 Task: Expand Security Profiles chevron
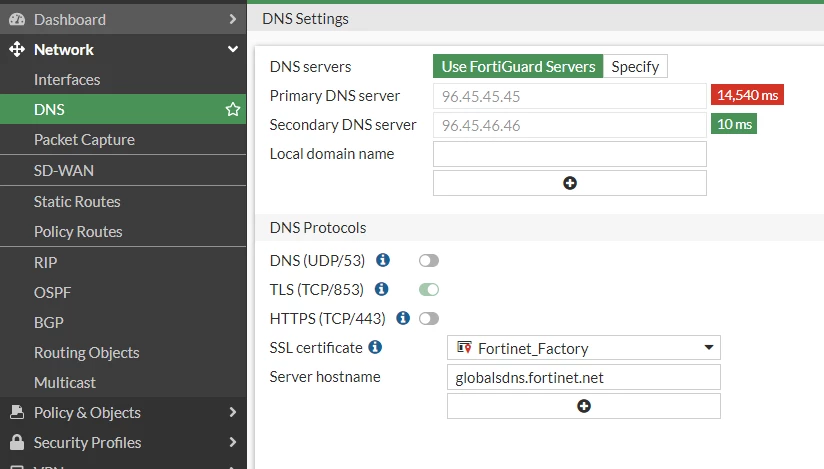tap(233, 442)
